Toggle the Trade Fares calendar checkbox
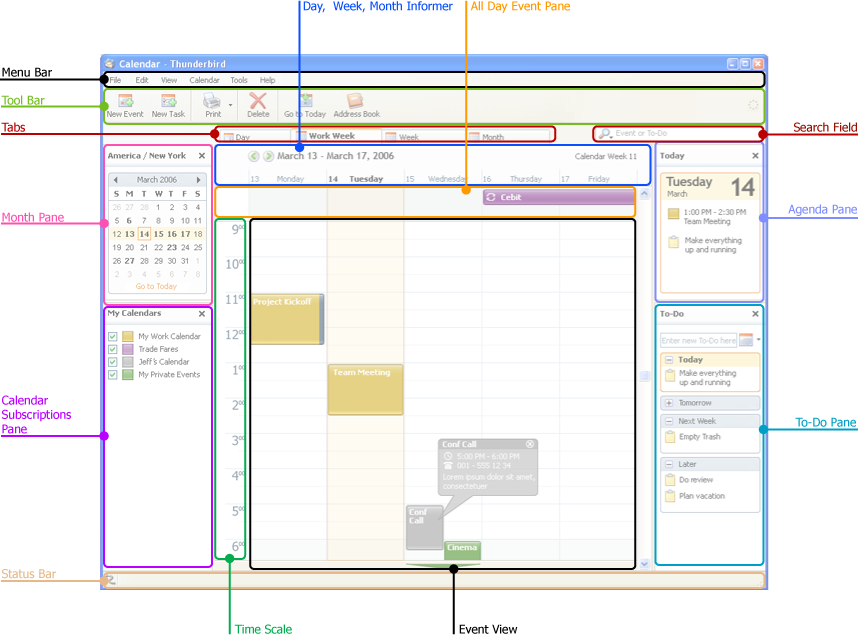The width and height of the screenshot is (858, 636). click(113, 349)
